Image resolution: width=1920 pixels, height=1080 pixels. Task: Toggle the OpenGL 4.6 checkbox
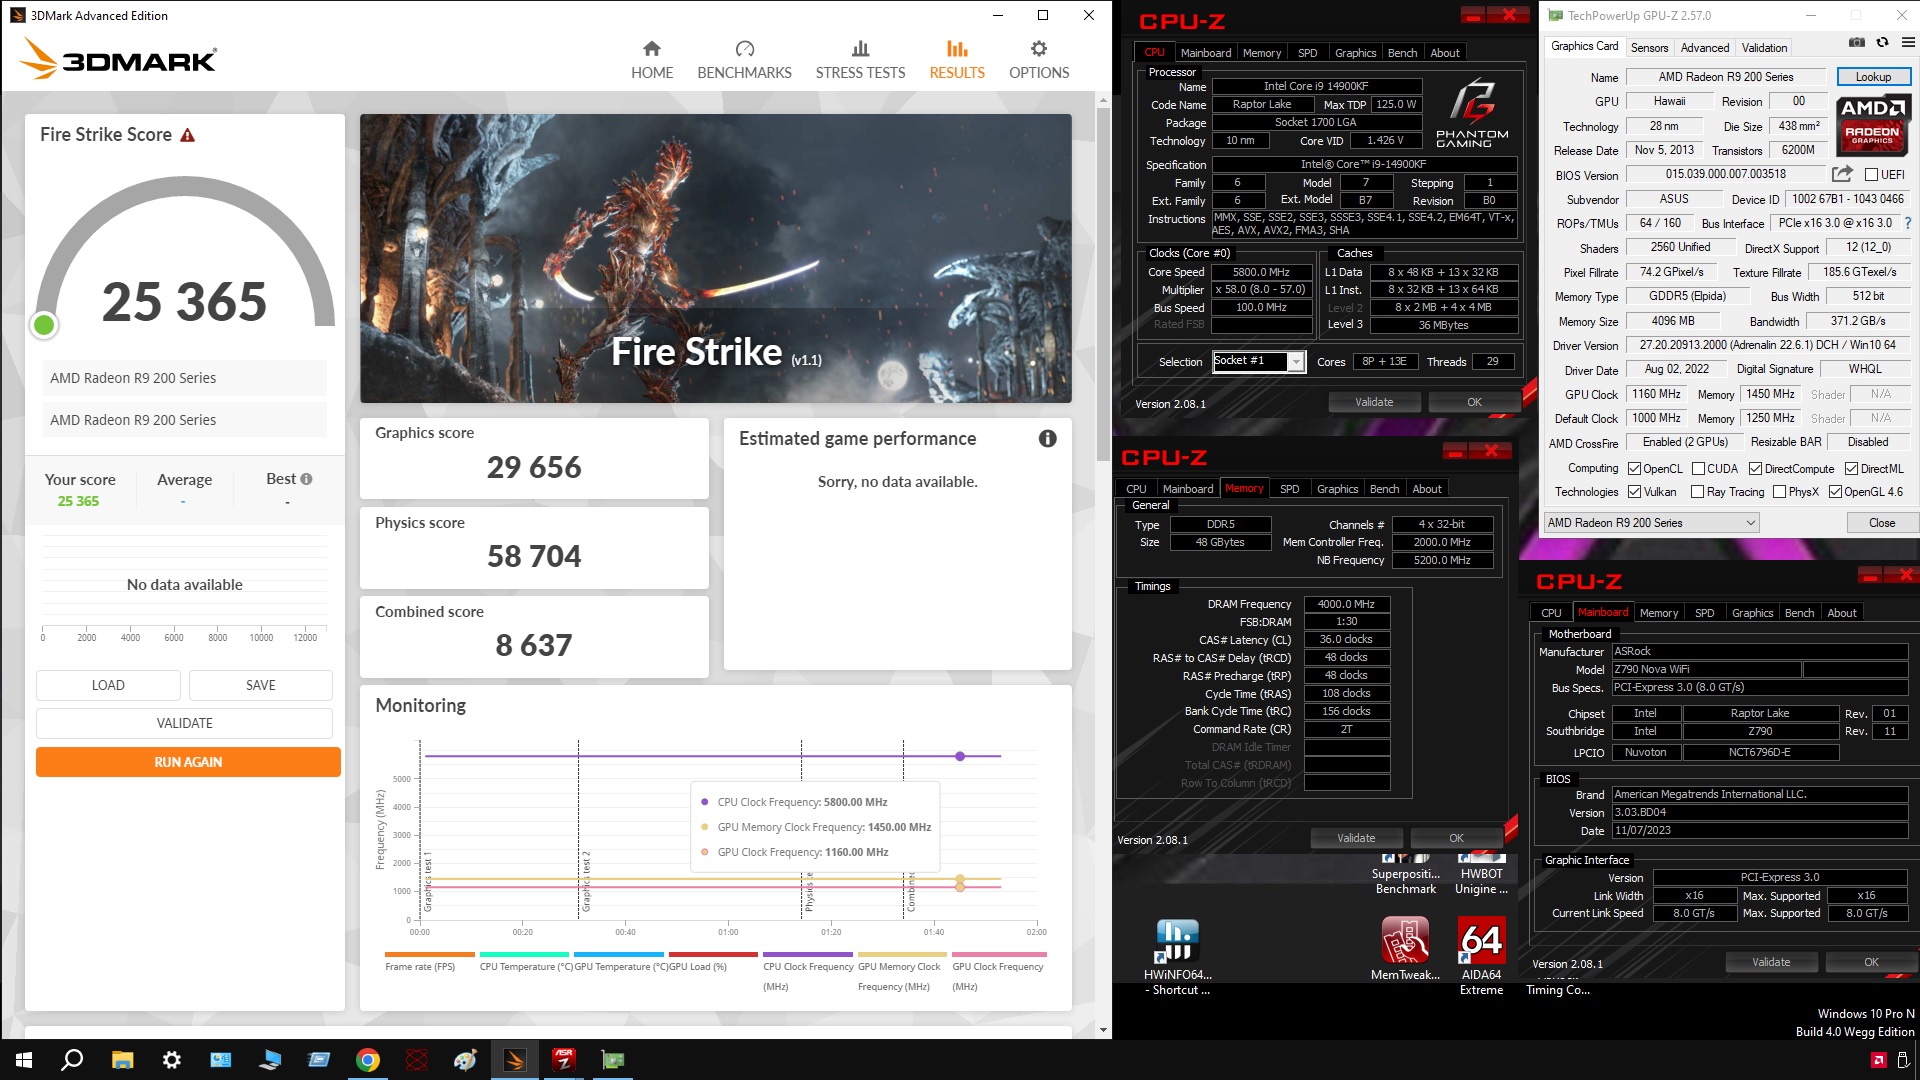pyautogui.click(x=1835, y=492)
